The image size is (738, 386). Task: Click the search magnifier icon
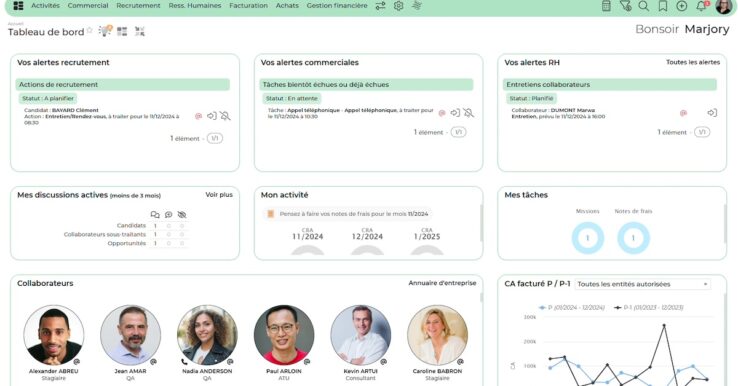point(643,6)
